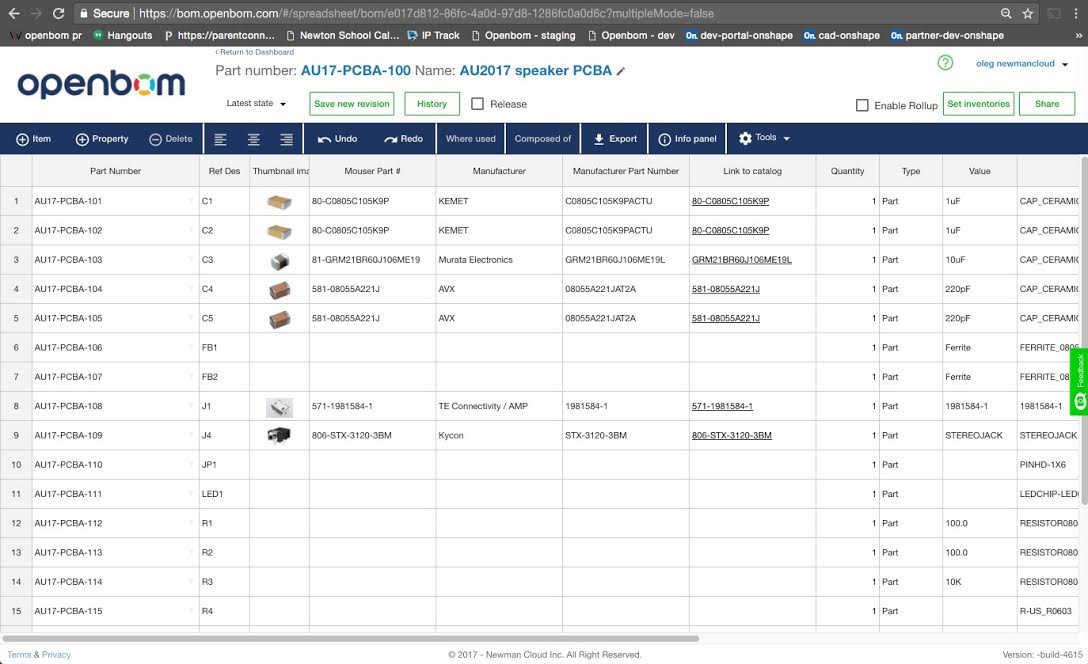Click Save new revision button
The height and width of the screenshot is (664, 1088).
tap(352, 104)
